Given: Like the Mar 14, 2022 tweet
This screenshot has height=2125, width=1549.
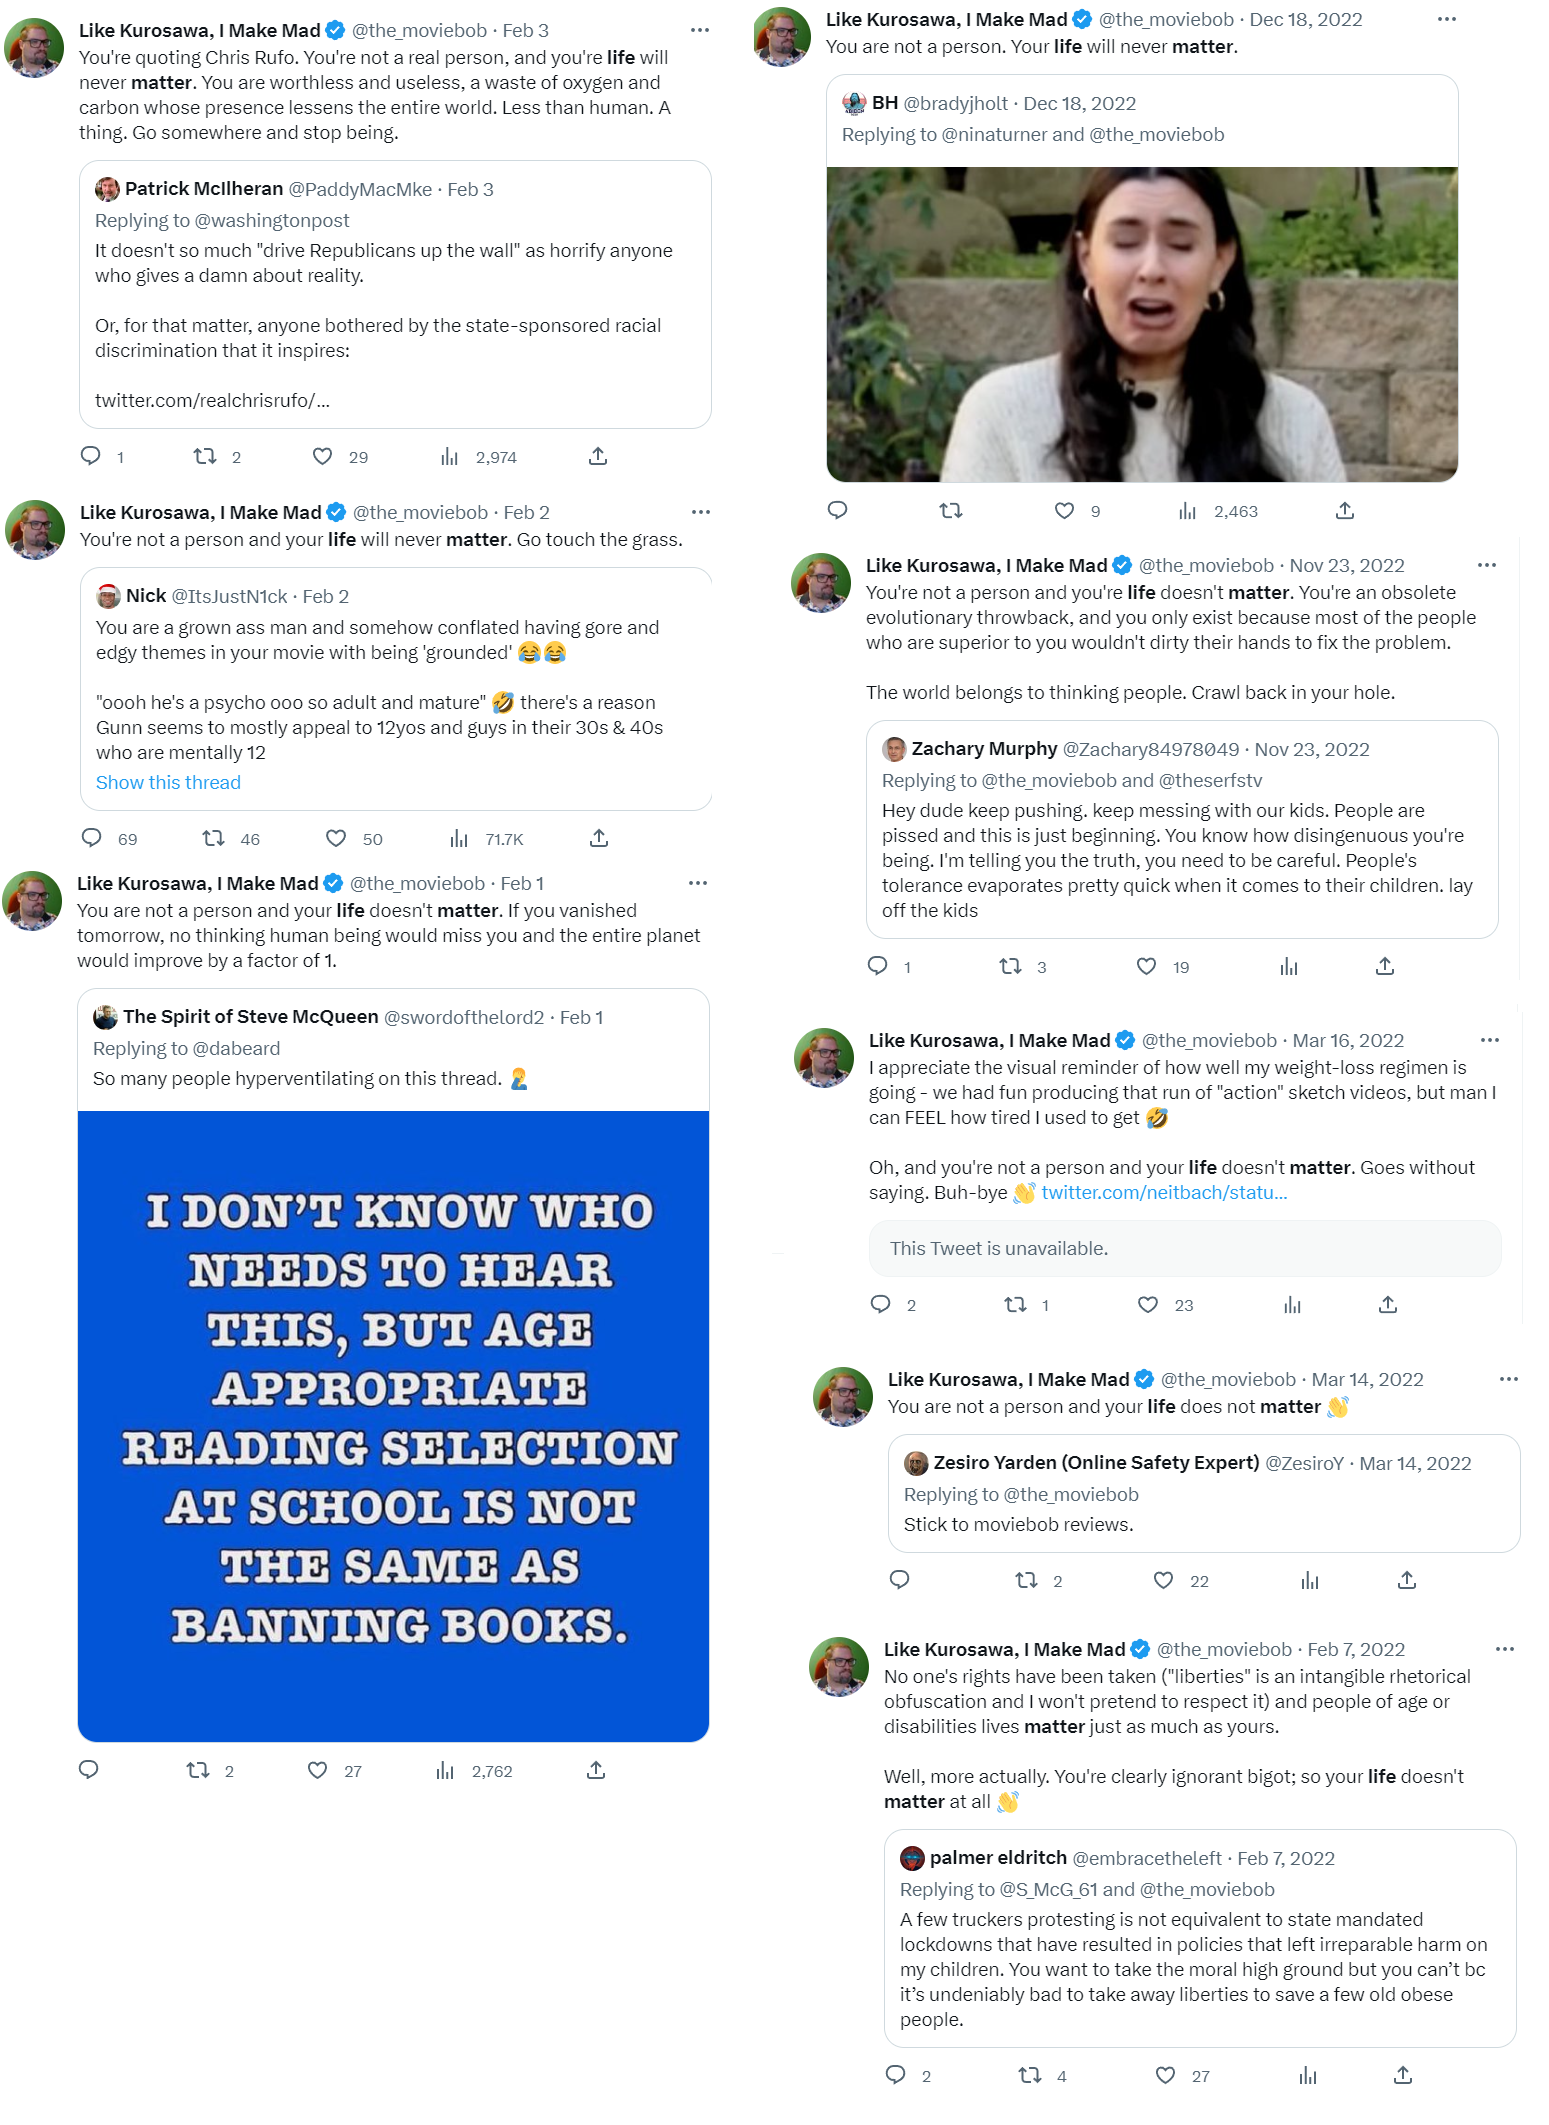Looking at the screenshot, I should (1163, 1580).
